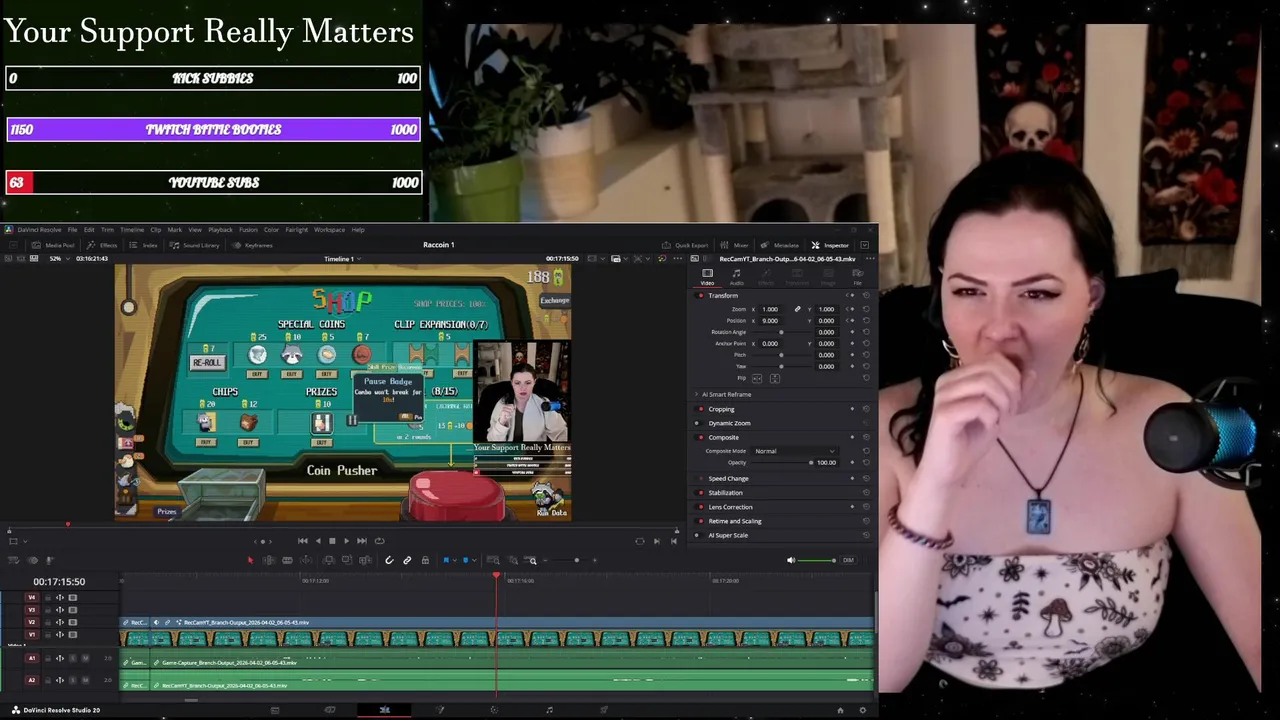Viewport: 1280px width, 720px height.
Task: Toggle Linked Selection chain icon
Action: (x=407, y=560)
